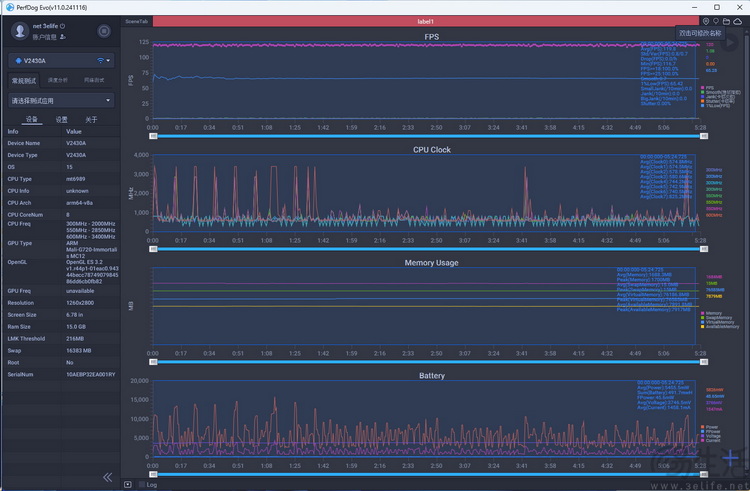
Task: Click the Ram Size value 15.0 GB
Action: 76,327
